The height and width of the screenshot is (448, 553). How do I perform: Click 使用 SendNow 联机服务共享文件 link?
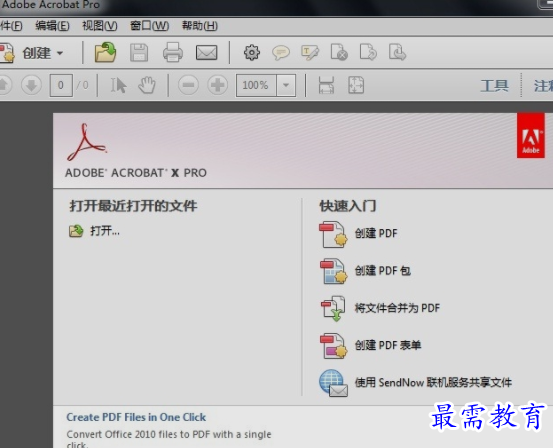433,383
